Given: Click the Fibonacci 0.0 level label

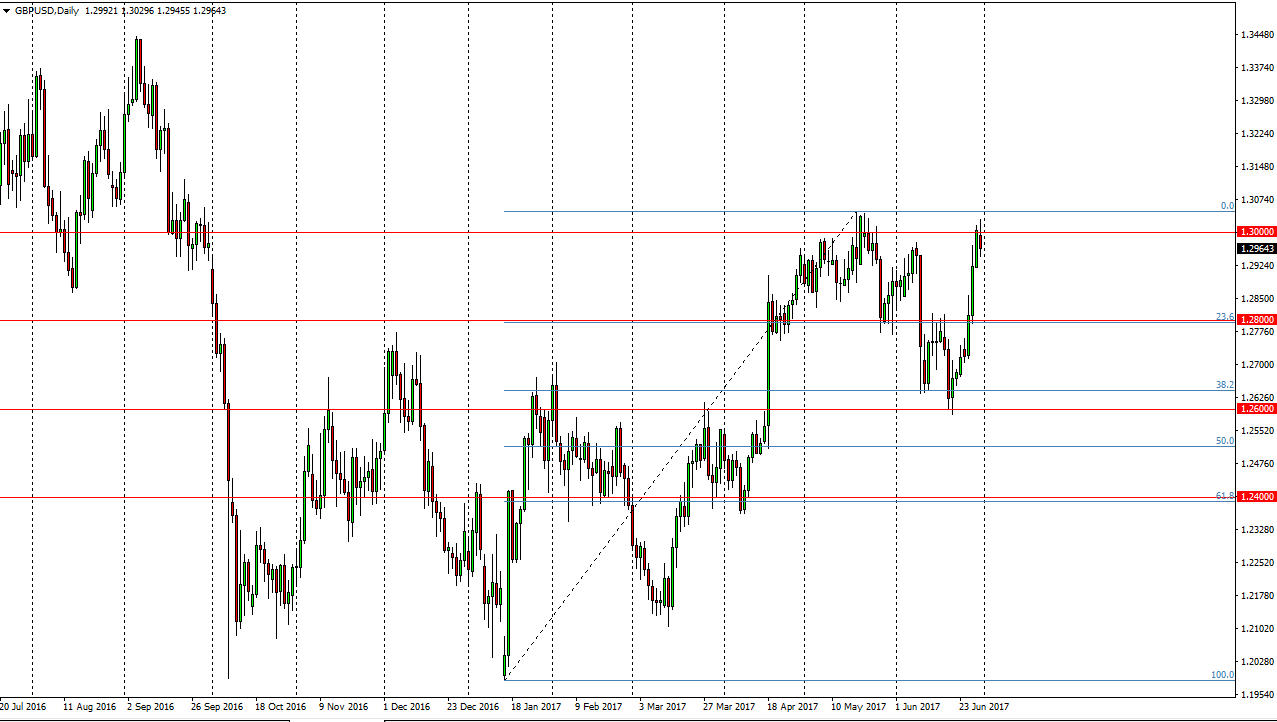Looking at the screenshot, I should [x=1227, y=206].
